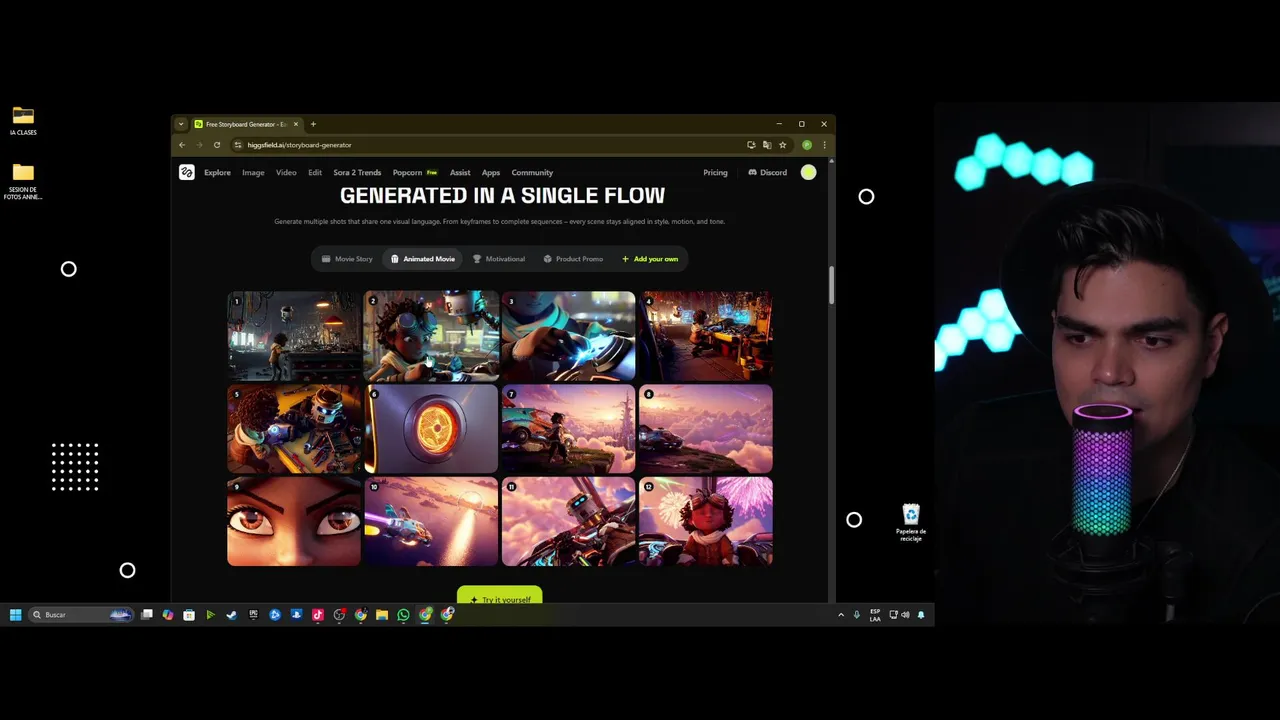
Task: Open volume control in system tray
Action: (x=905, y=615)
